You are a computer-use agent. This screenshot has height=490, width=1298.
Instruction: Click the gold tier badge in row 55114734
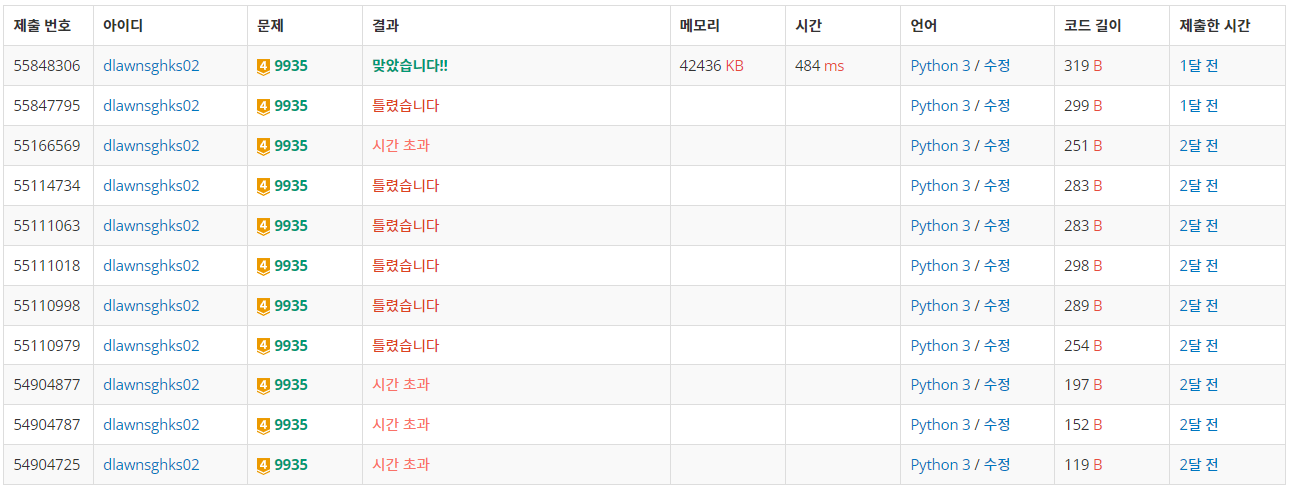point(264,186)
